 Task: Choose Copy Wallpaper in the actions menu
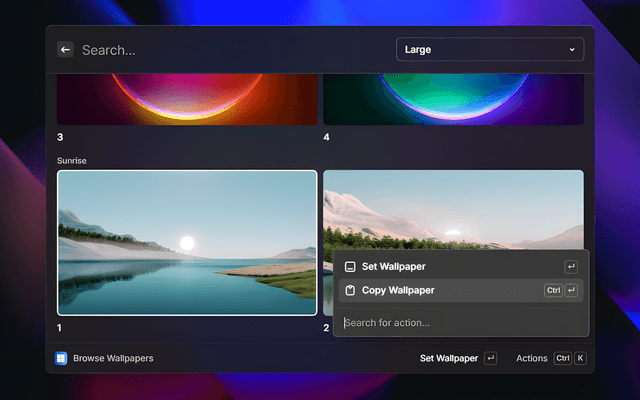tap(398, 290)
